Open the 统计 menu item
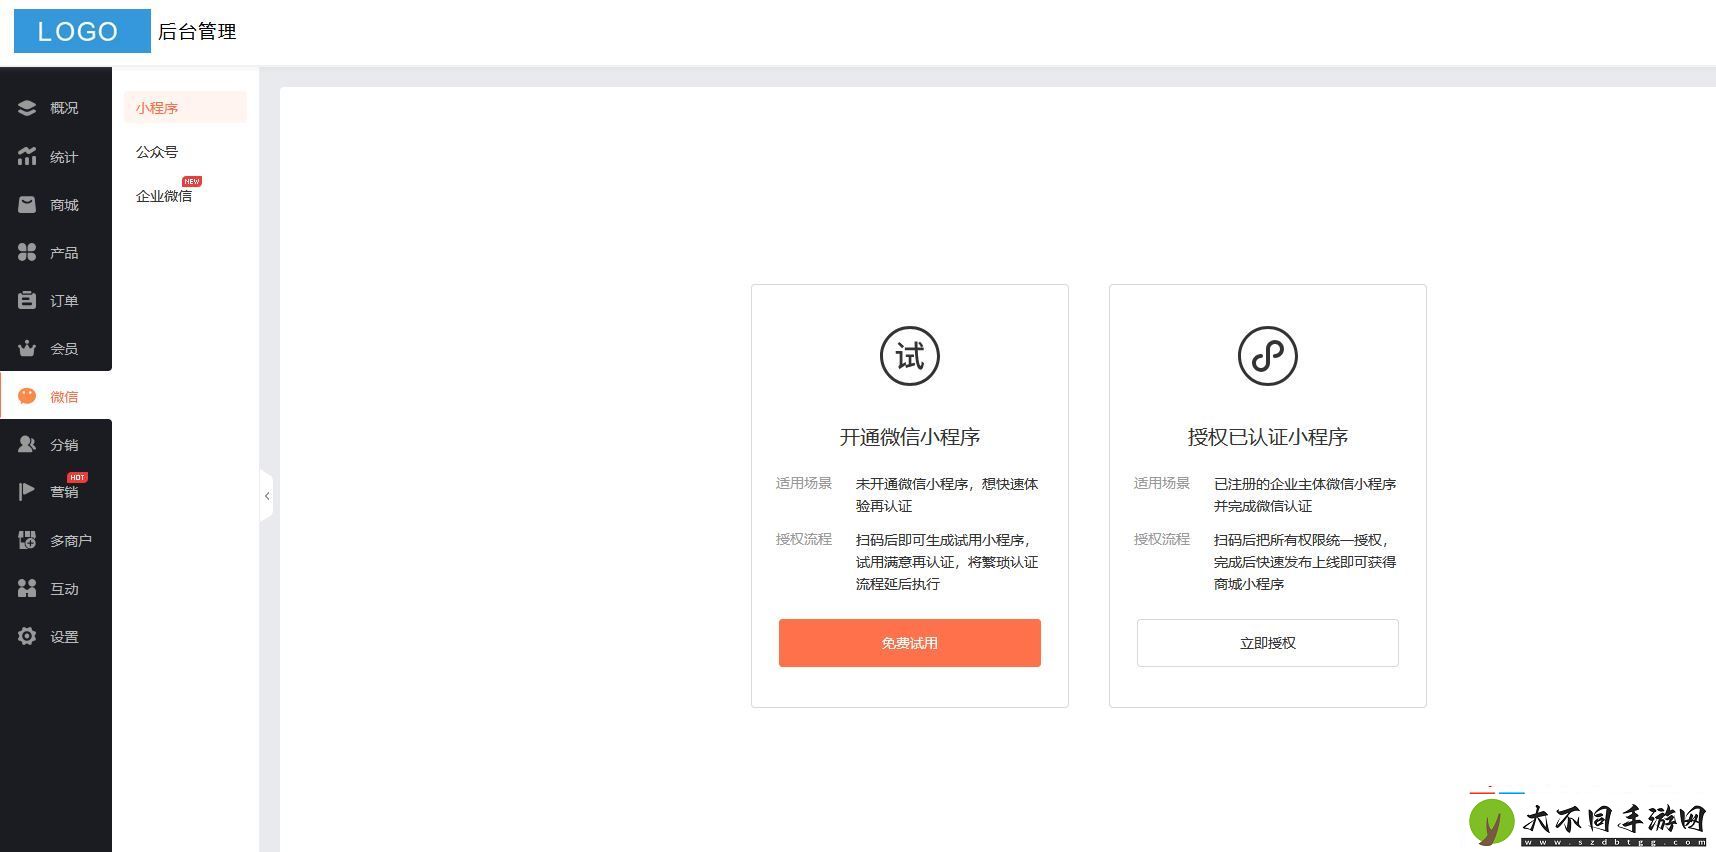The image size is (1716, 852). pos(64,157)
